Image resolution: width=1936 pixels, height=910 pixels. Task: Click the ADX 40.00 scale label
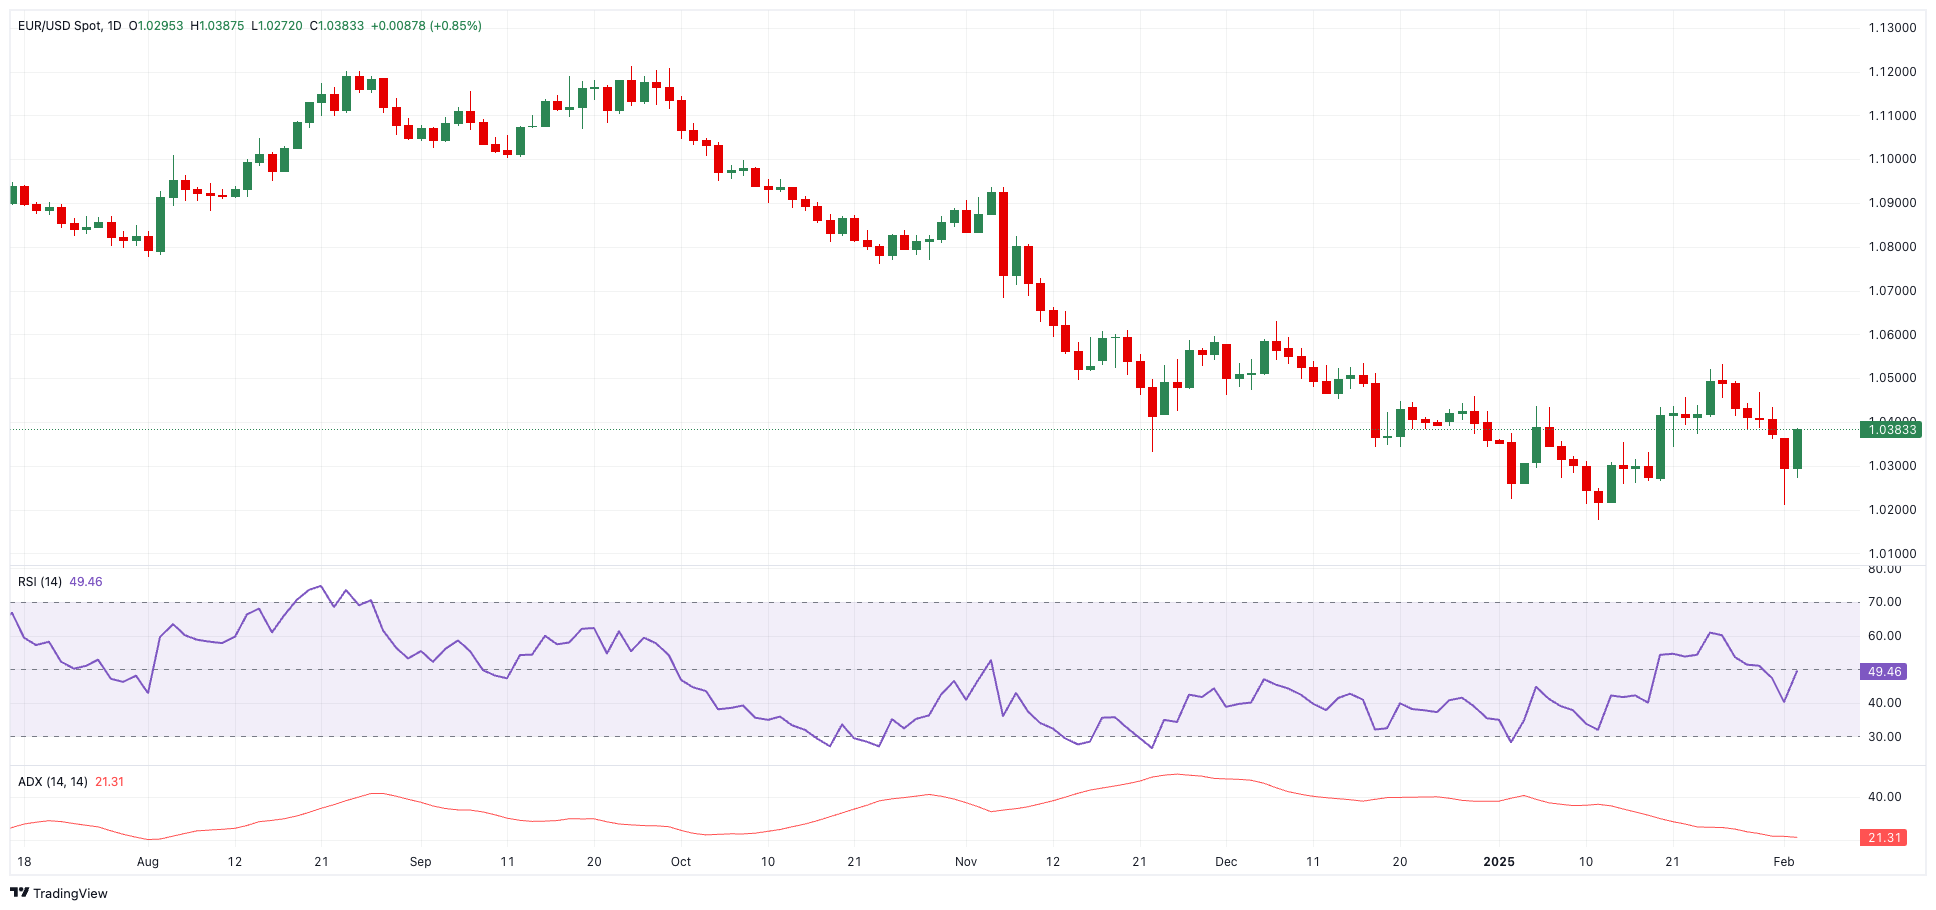pyautogui.click(x=1885, y=797)
